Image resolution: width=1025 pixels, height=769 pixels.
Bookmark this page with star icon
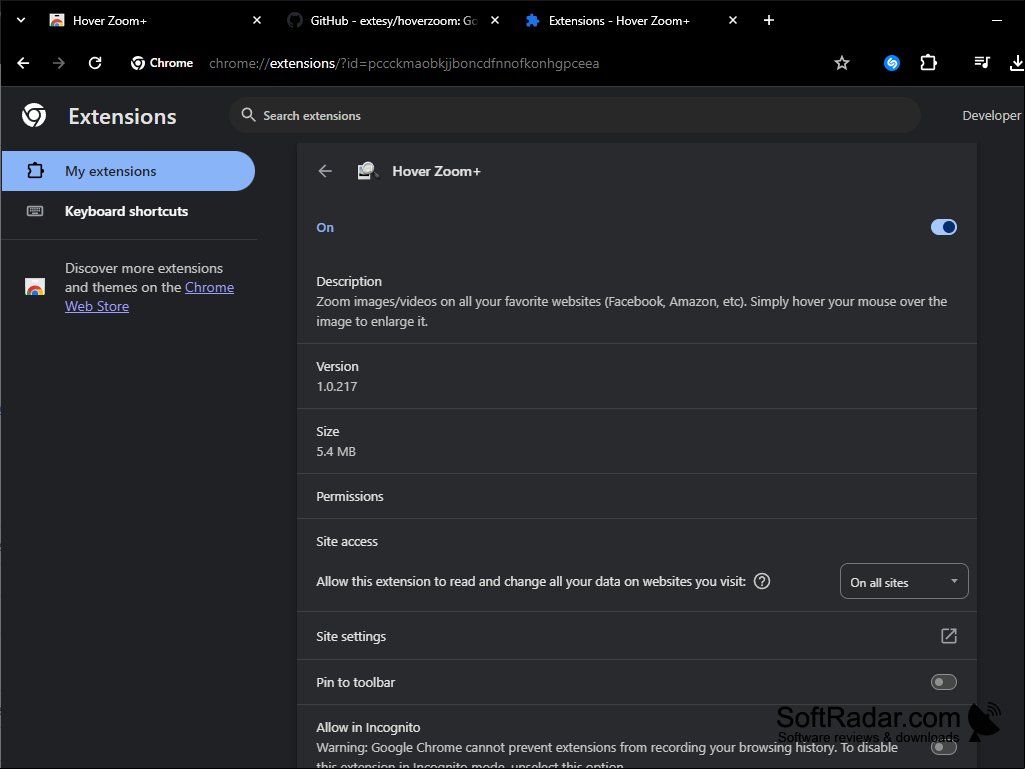click(842, 63)
